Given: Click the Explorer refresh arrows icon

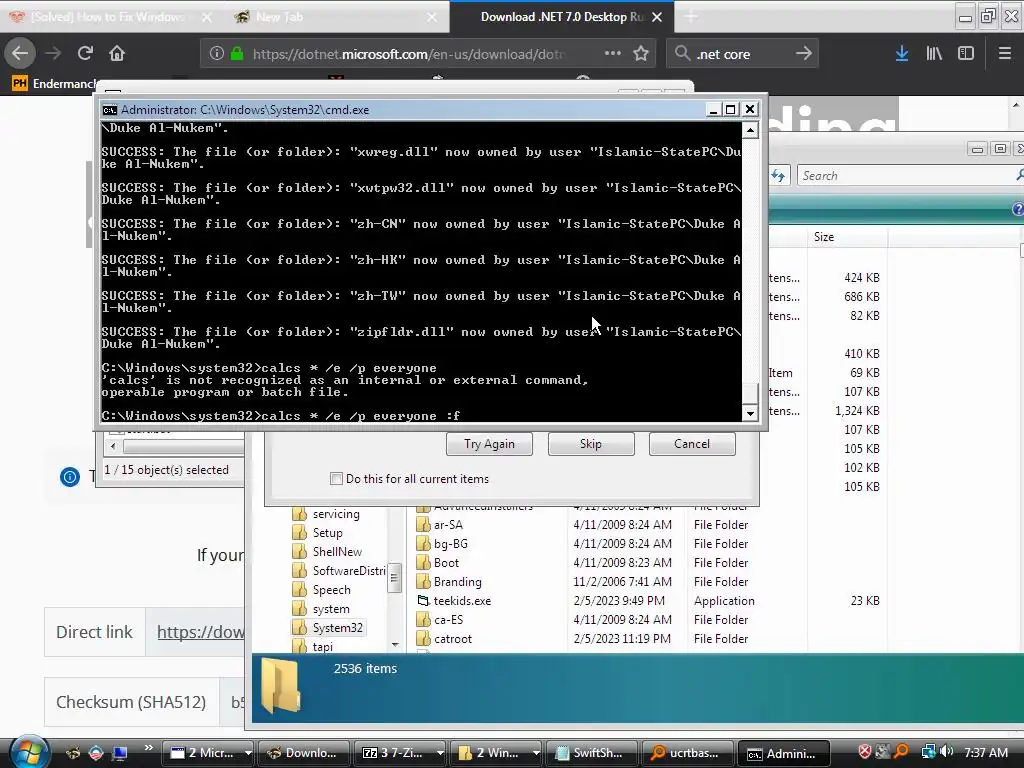Looking at the screenshot, I should tap(778, 175).
